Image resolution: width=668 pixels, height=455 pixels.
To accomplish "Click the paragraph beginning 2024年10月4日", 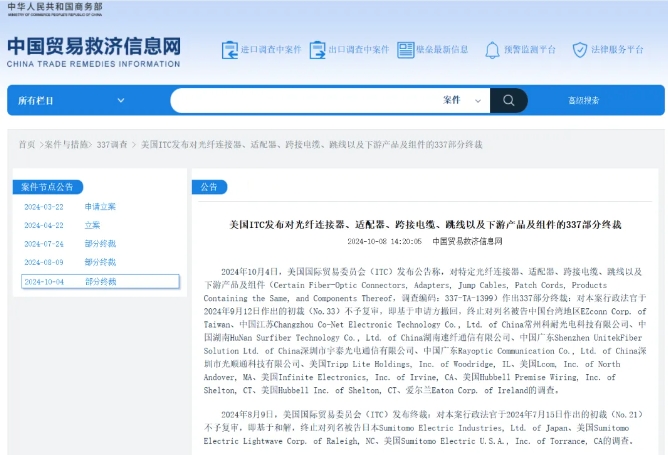I will click(425, 331).
